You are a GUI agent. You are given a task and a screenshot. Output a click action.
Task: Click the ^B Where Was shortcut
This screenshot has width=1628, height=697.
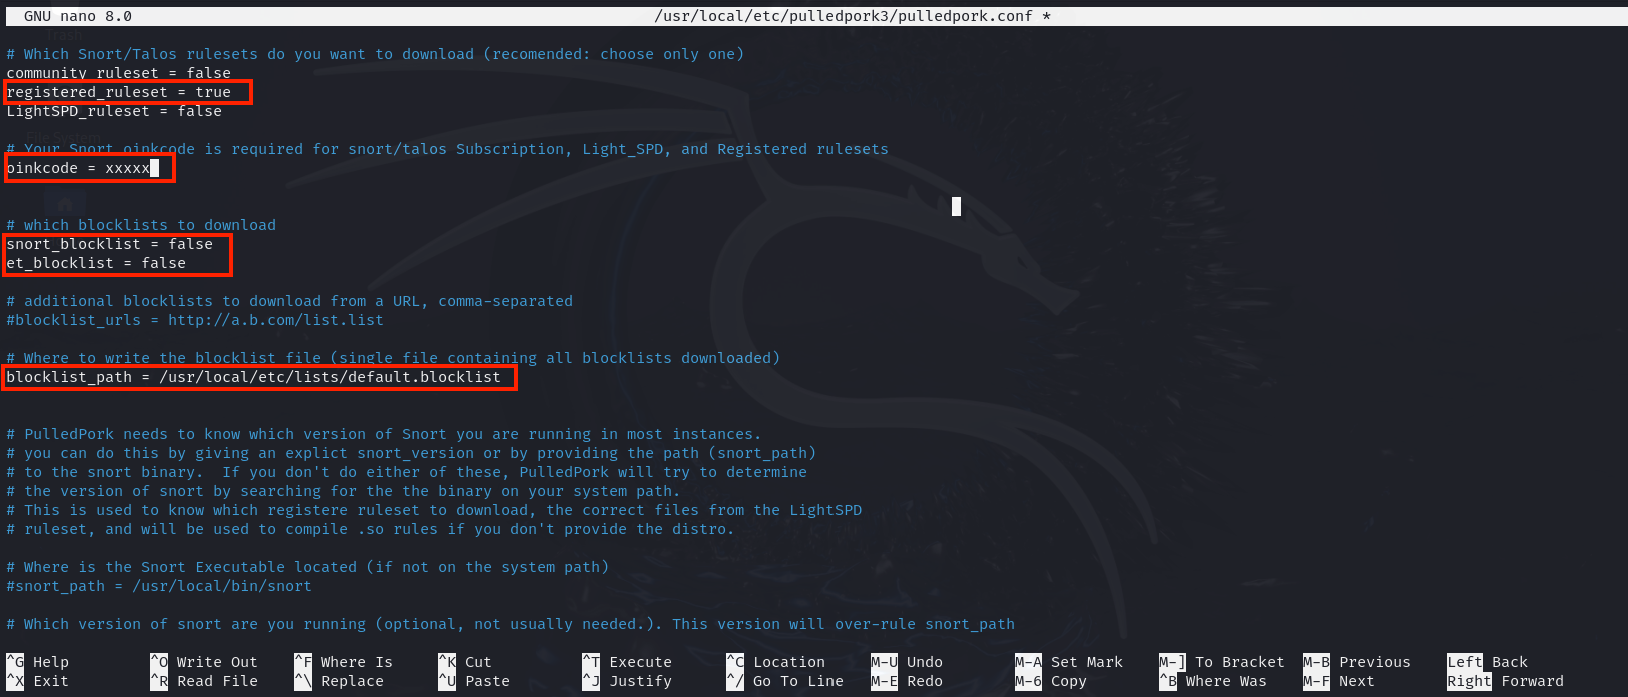point(1213,681)
